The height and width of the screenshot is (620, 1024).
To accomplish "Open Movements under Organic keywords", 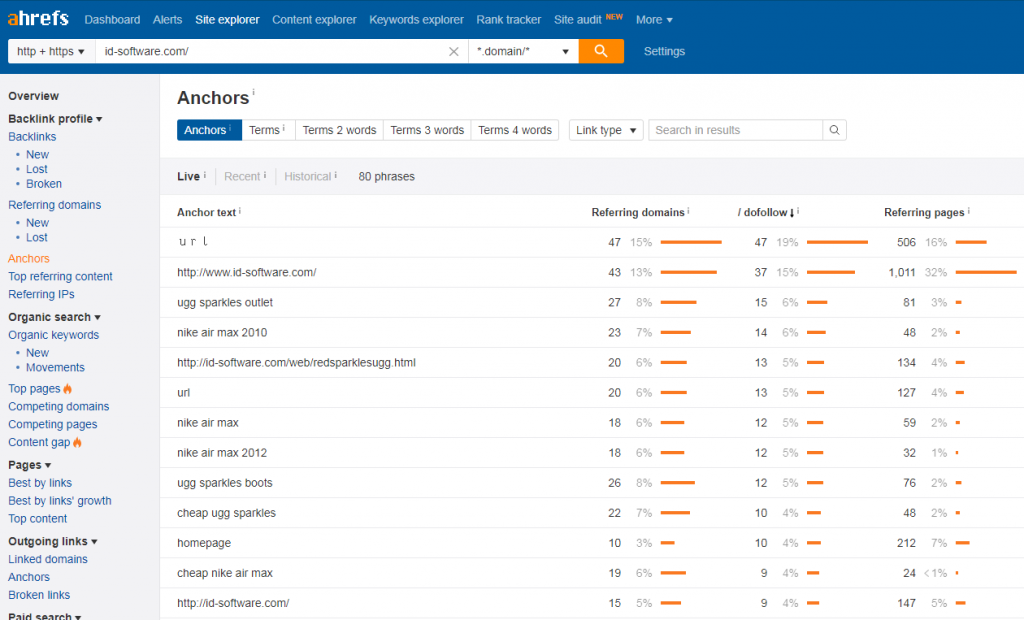I will click(x=56, y=367).
